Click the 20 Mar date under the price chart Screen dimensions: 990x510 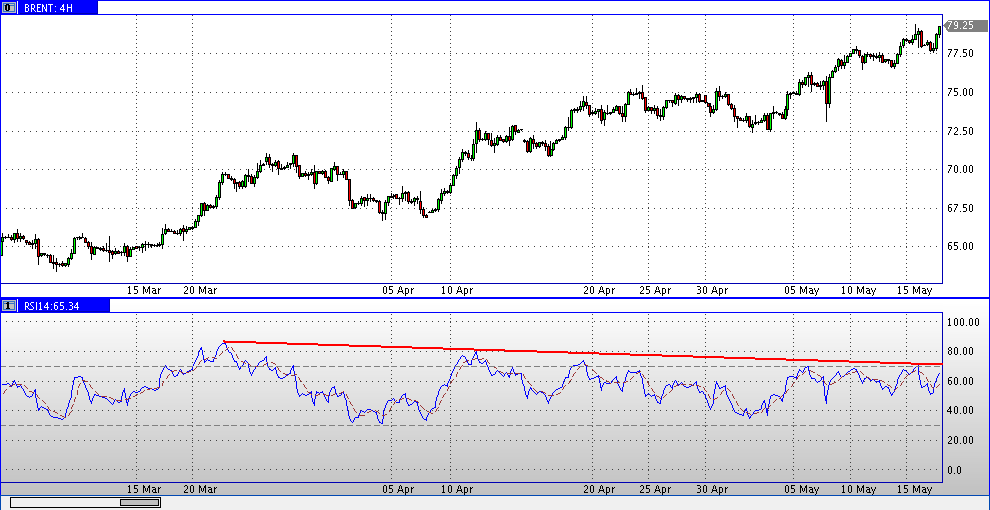(x=200, y=290)
